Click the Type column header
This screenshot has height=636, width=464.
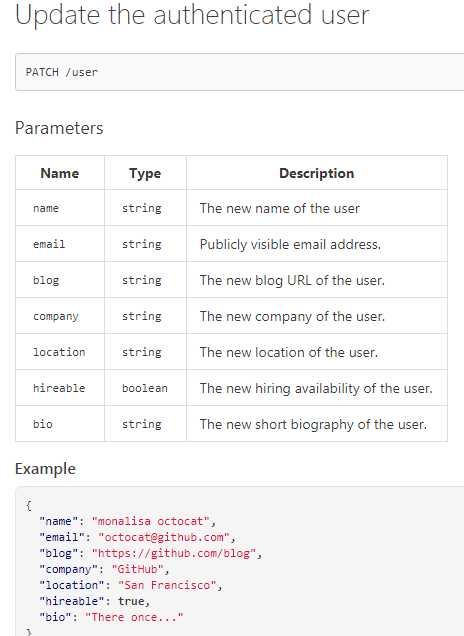(145, 173)
